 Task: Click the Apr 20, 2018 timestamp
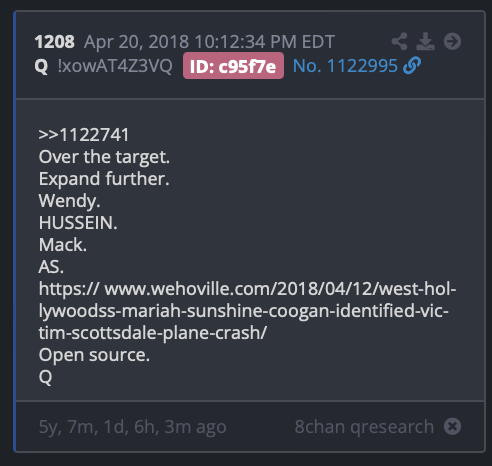209,42
